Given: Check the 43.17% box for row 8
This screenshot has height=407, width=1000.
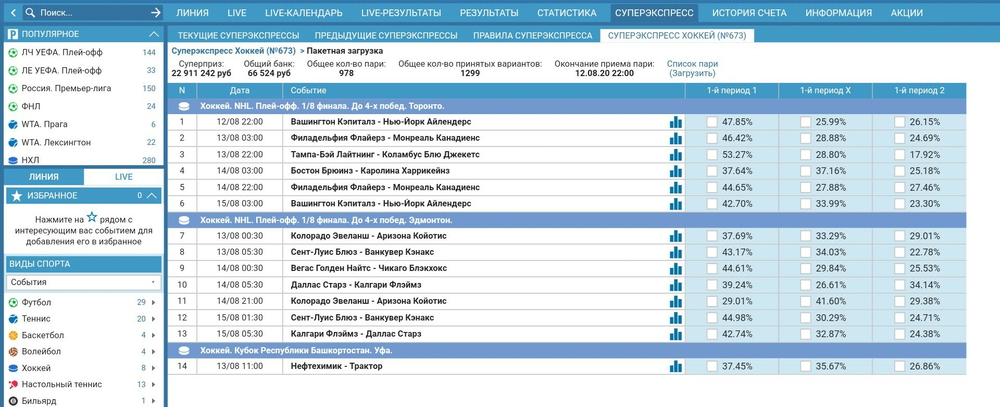Looking at the screenshot, I should (712, 253).
